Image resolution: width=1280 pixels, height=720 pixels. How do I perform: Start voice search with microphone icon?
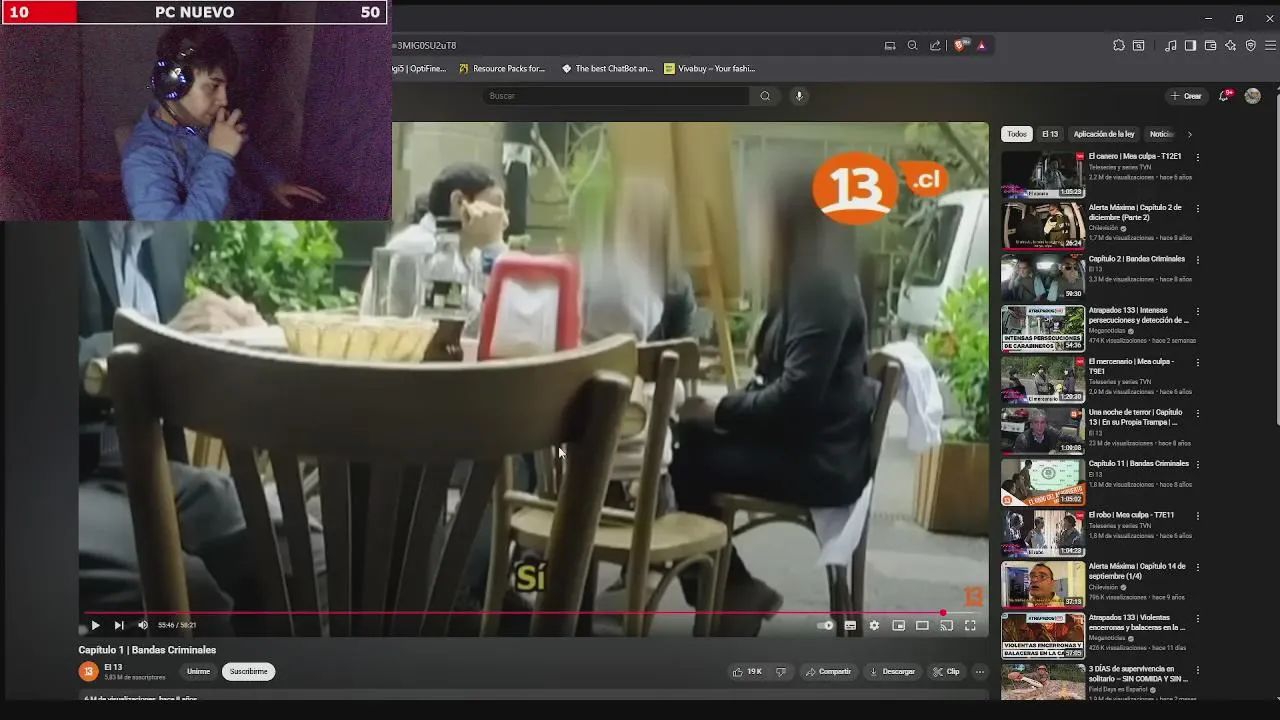[x=798, y=96]
